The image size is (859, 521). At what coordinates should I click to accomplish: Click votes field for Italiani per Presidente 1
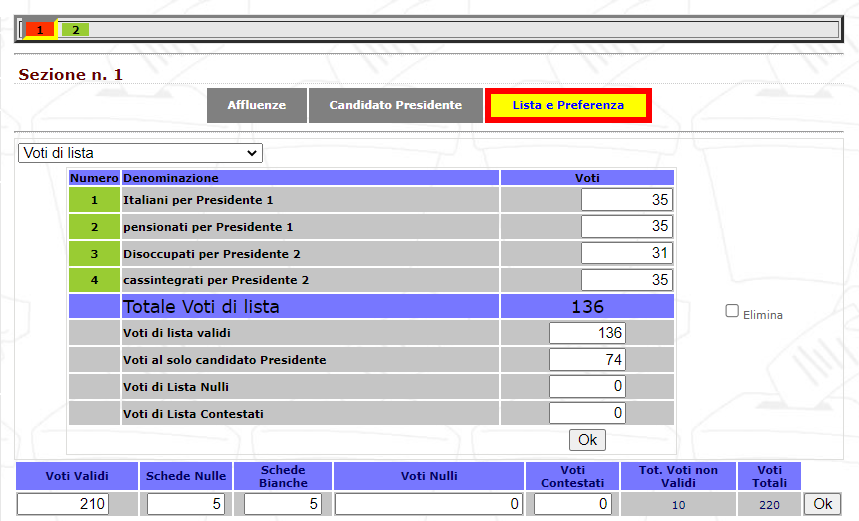pos(626,200)
